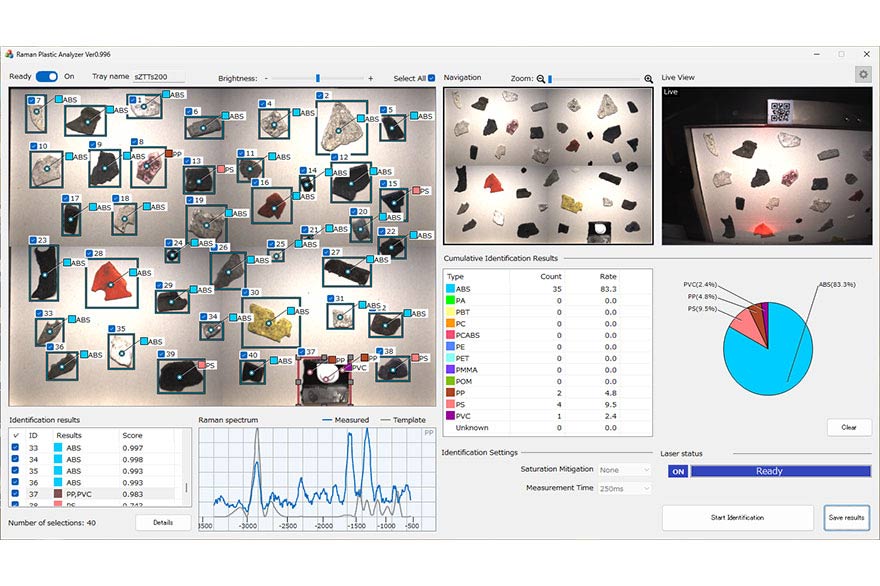
Task: Open the Measurement Time dropdown
Action: [623, 488]
